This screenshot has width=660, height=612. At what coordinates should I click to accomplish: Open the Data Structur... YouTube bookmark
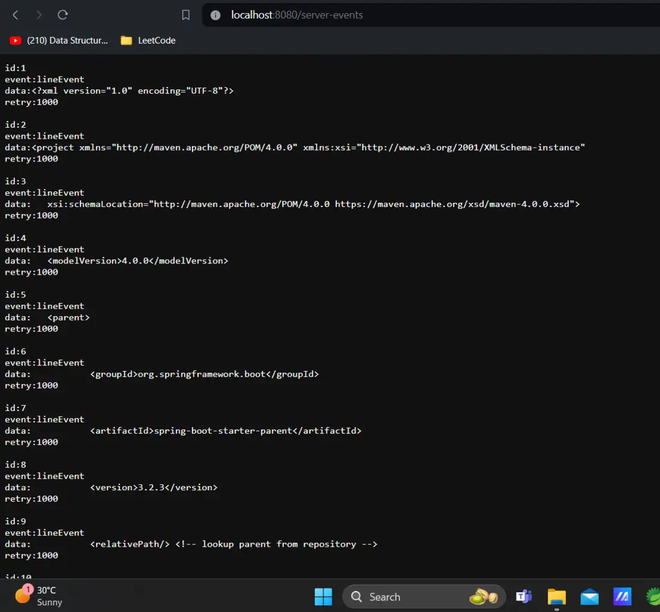59,40
